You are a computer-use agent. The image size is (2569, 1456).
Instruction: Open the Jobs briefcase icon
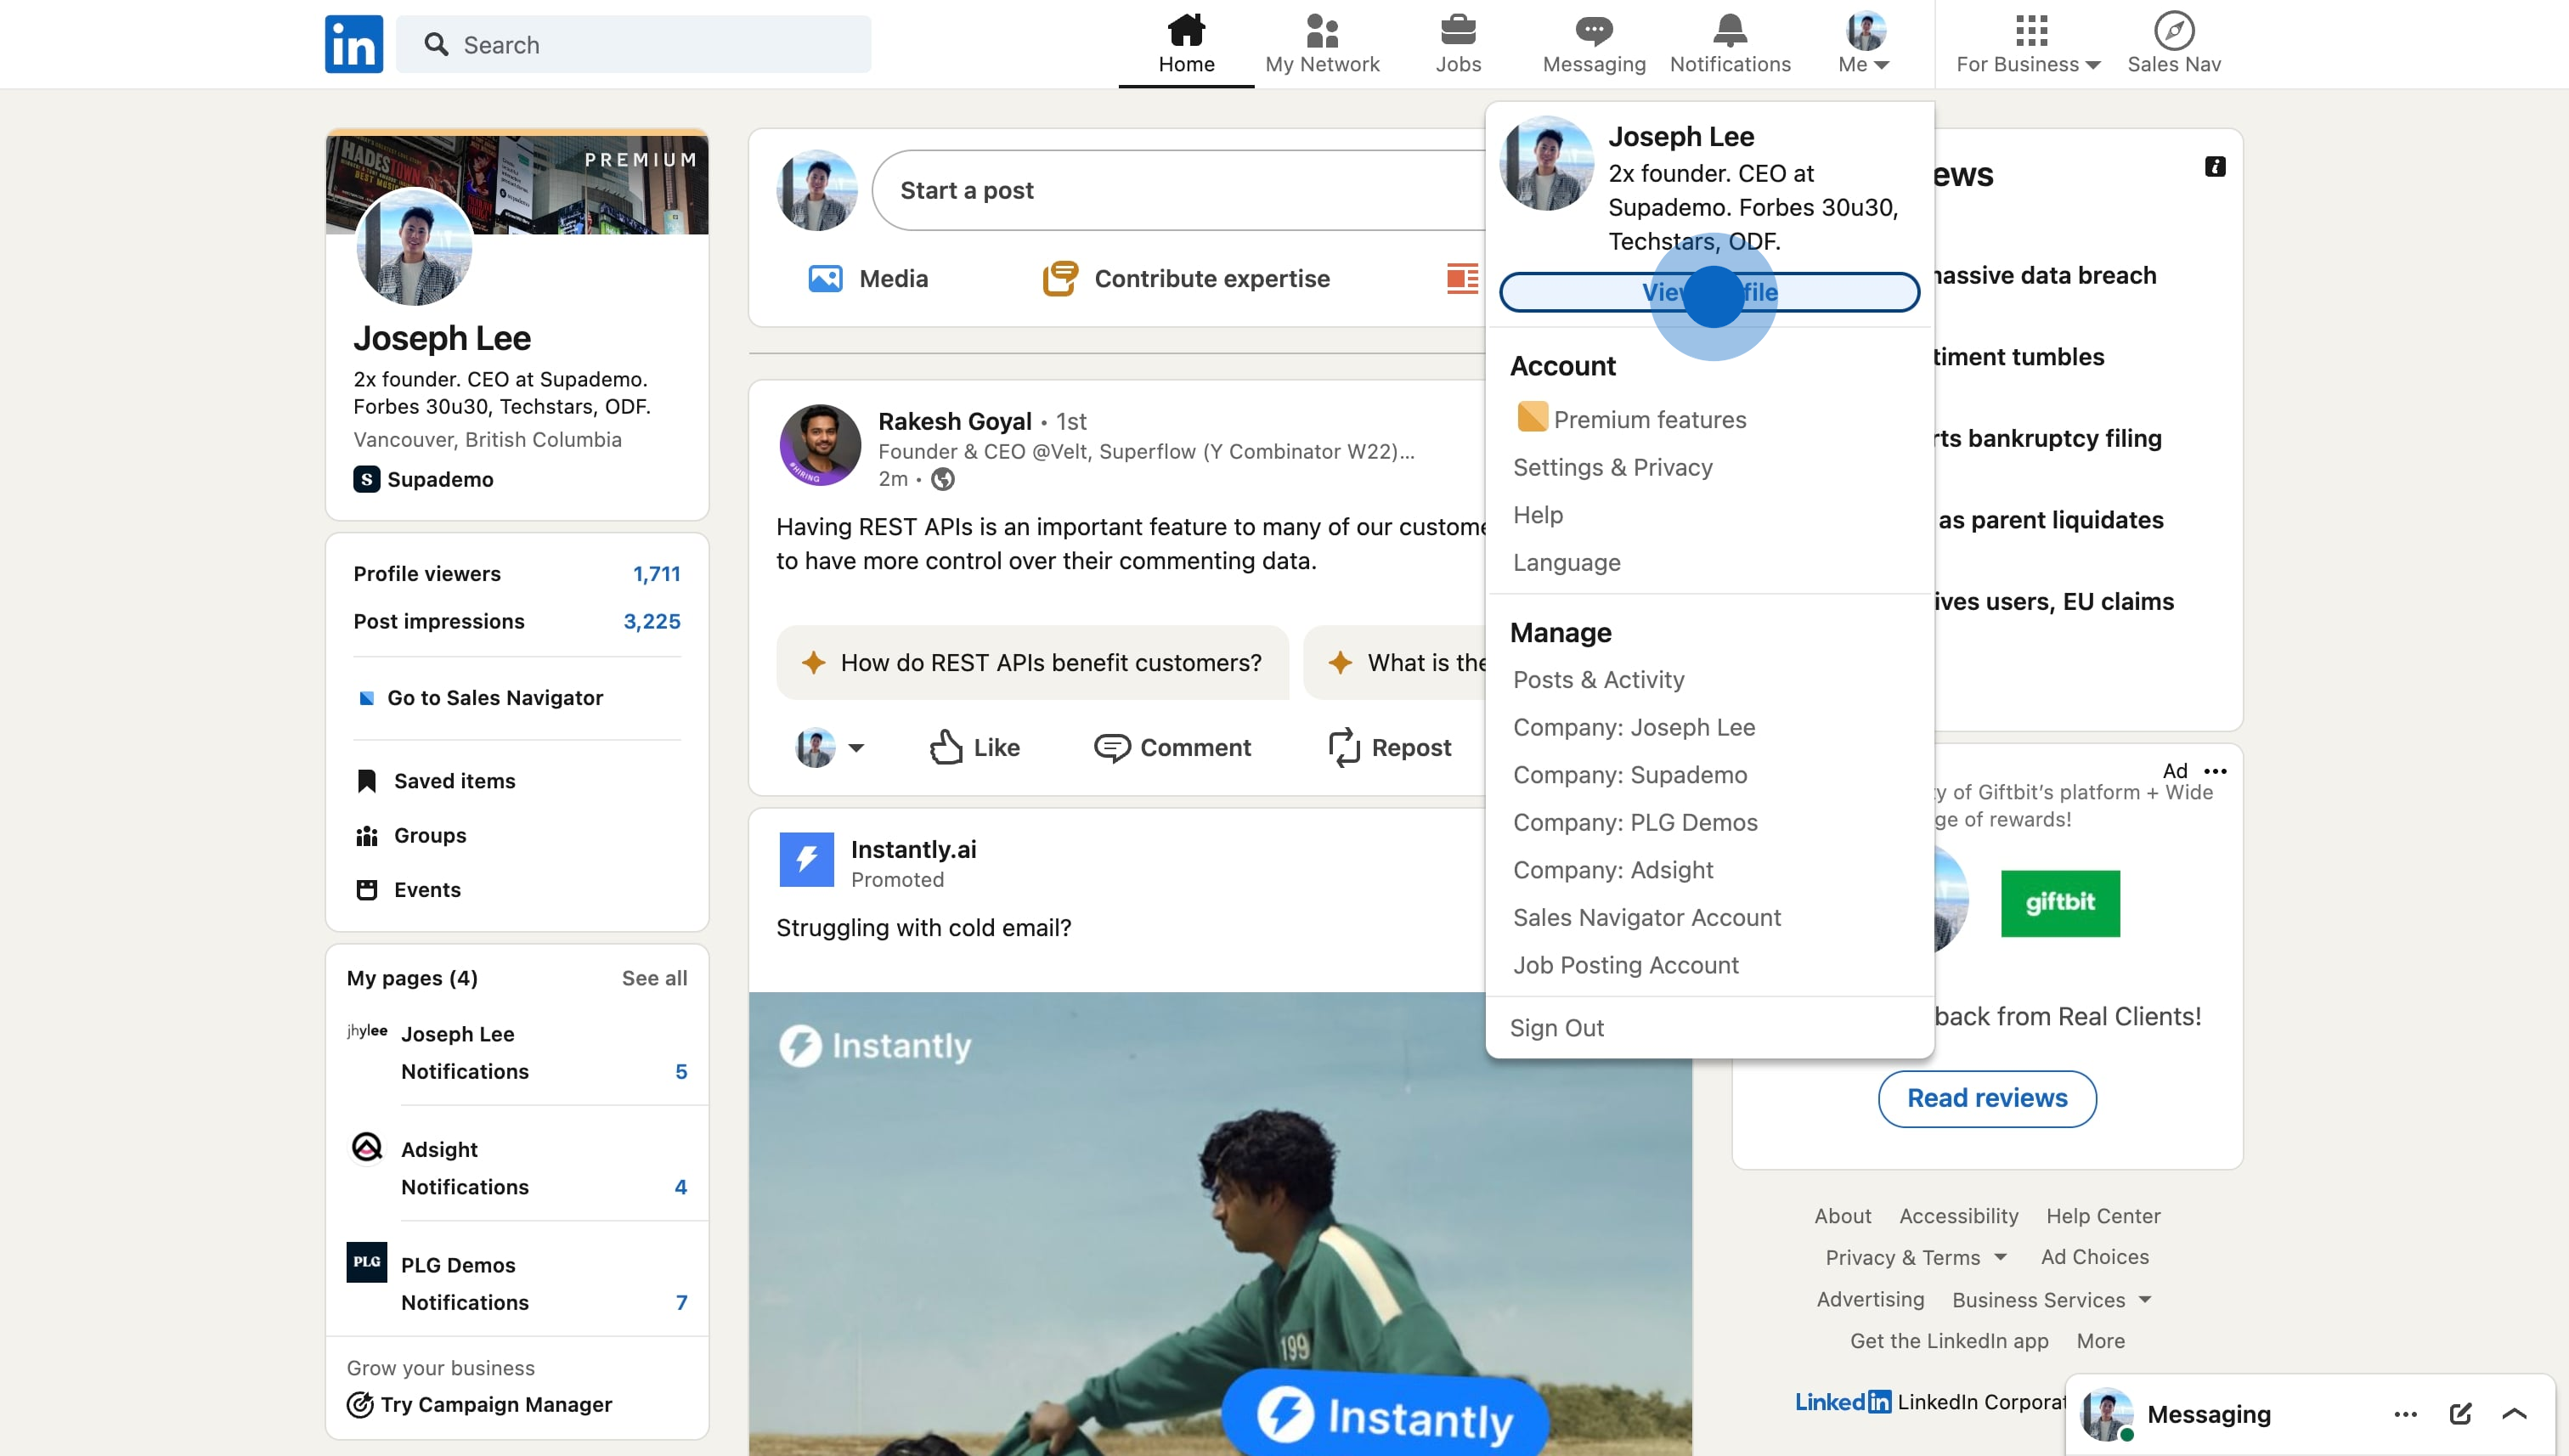tap(1457, 31)
